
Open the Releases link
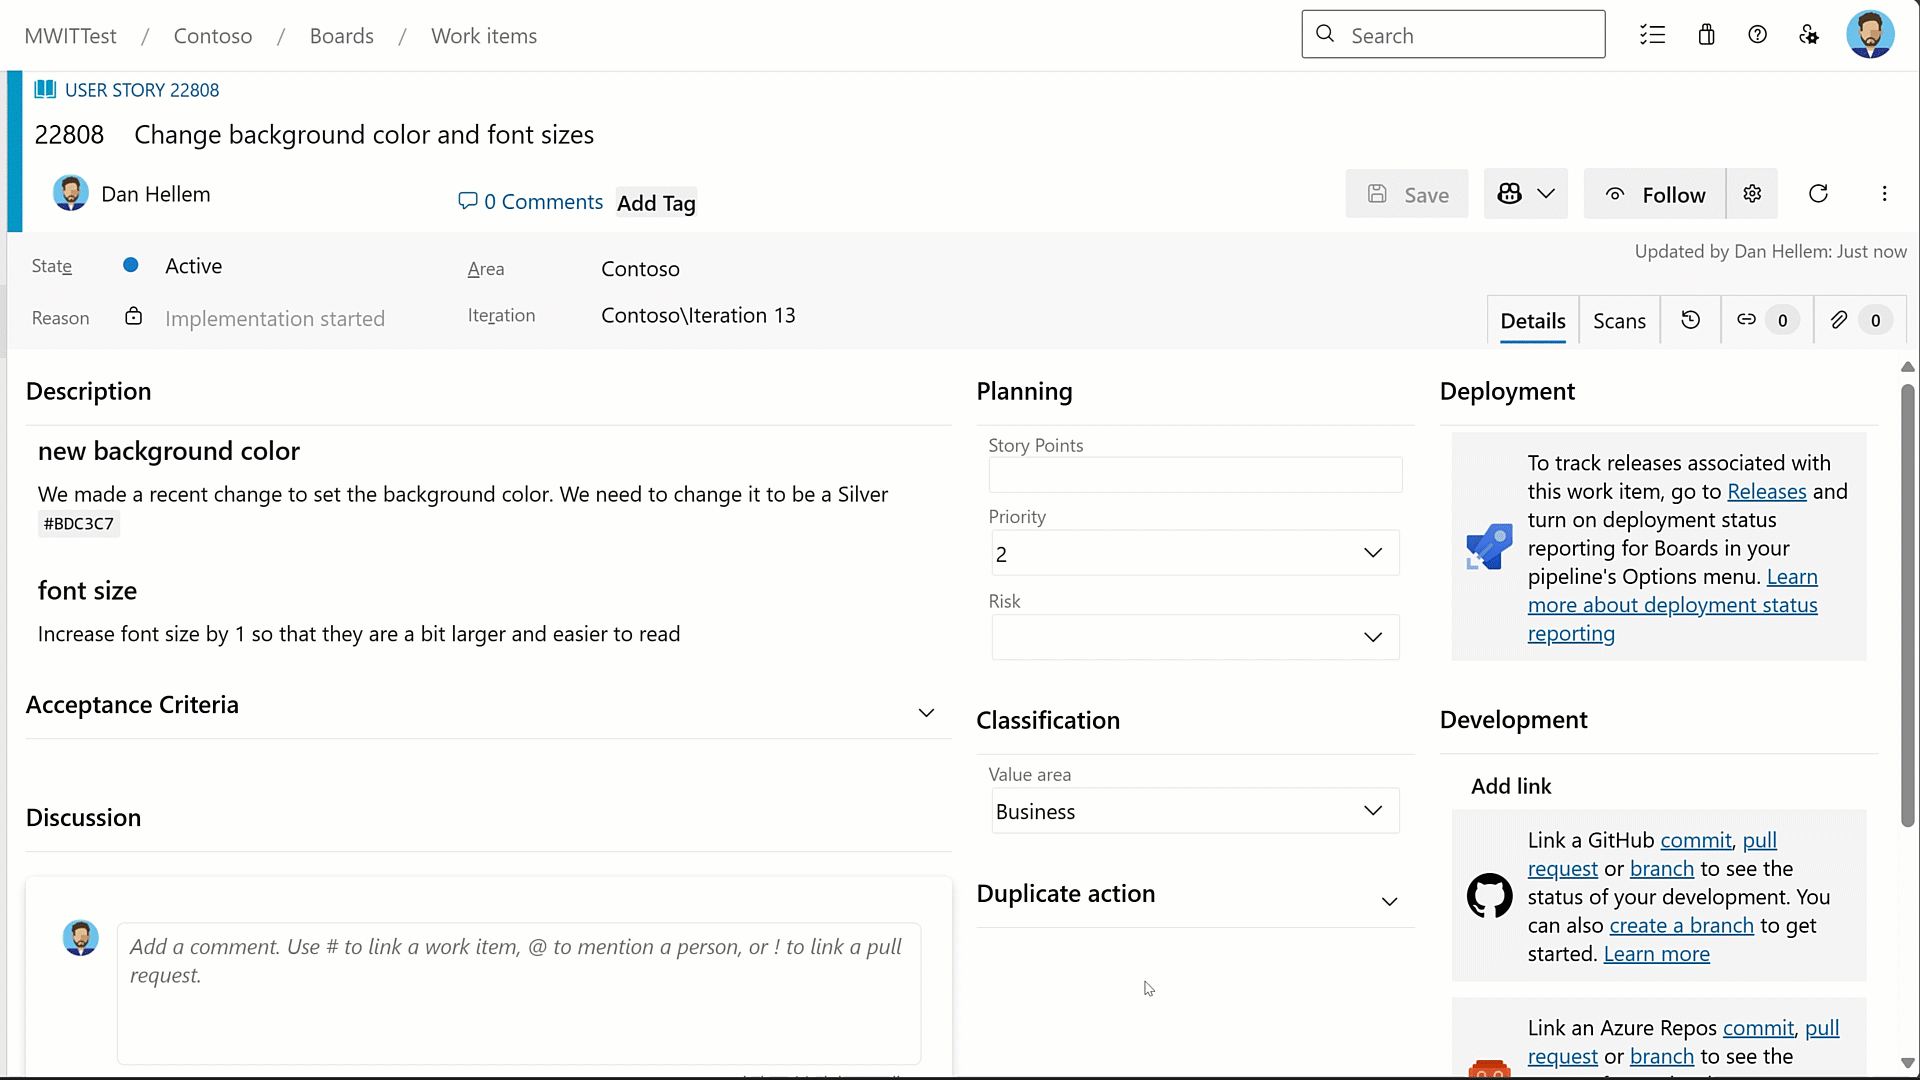pos(1766,491)
